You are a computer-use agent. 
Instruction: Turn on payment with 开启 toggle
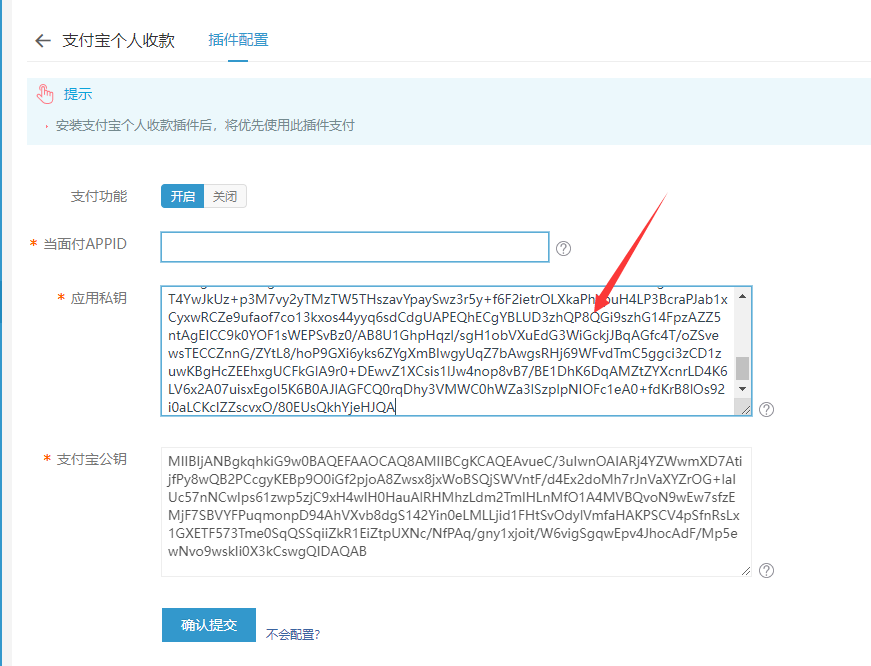click(x=183, y=196)
